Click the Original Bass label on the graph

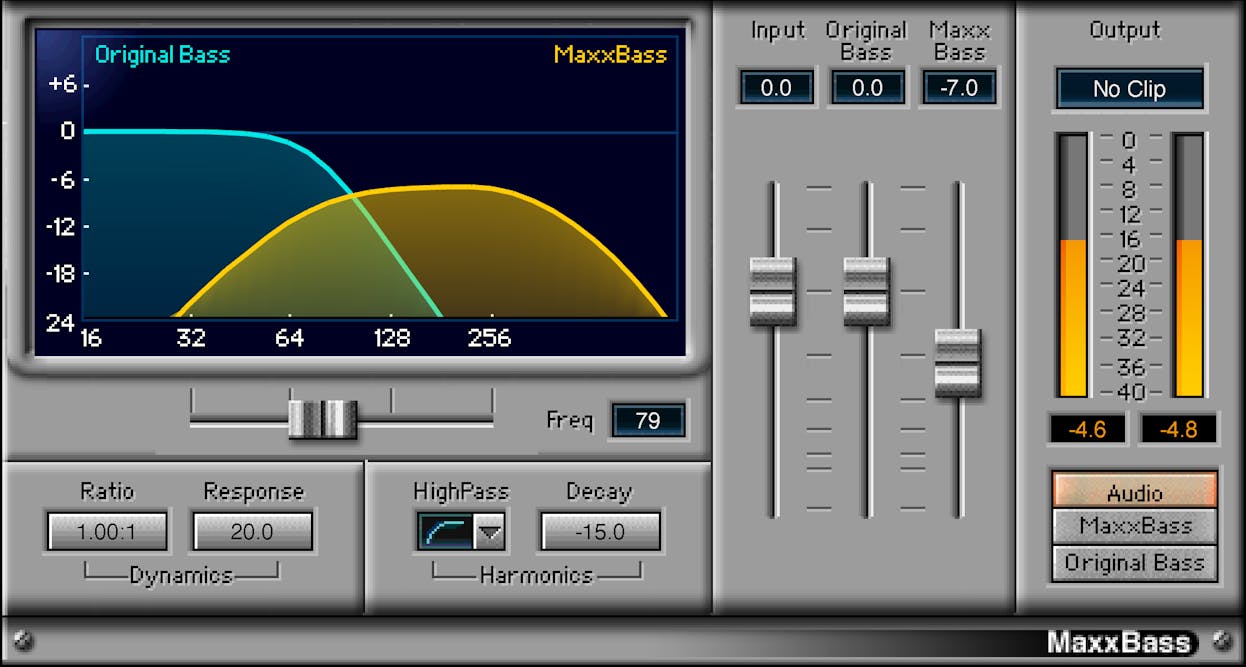coord(162,55)
